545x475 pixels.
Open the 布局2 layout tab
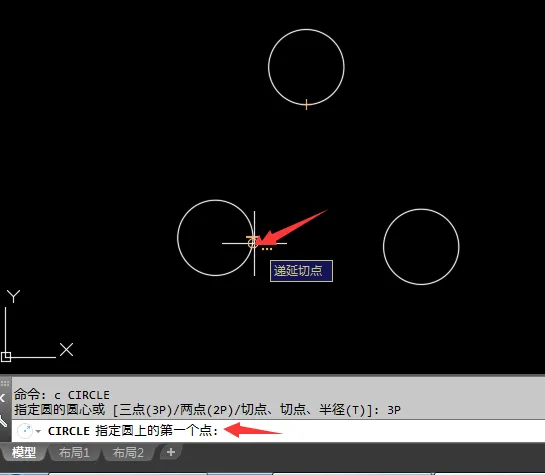coord(128,452)
